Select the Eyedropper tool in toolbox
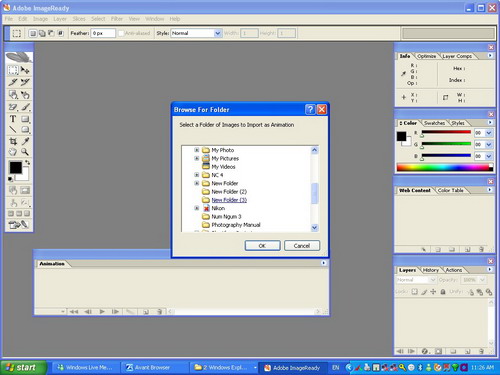This screenshot has width=500, height=375. 25,141
